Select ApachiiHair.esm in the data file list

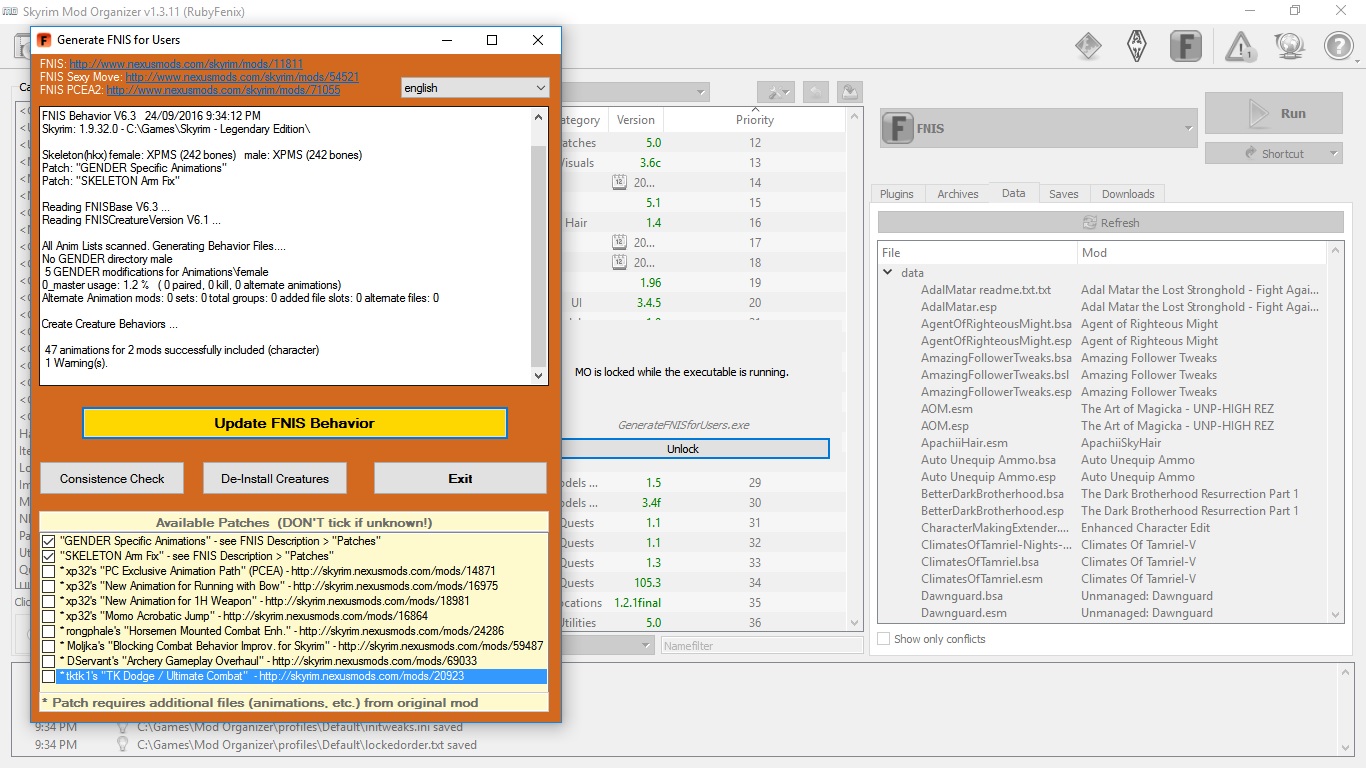point(964,443)
